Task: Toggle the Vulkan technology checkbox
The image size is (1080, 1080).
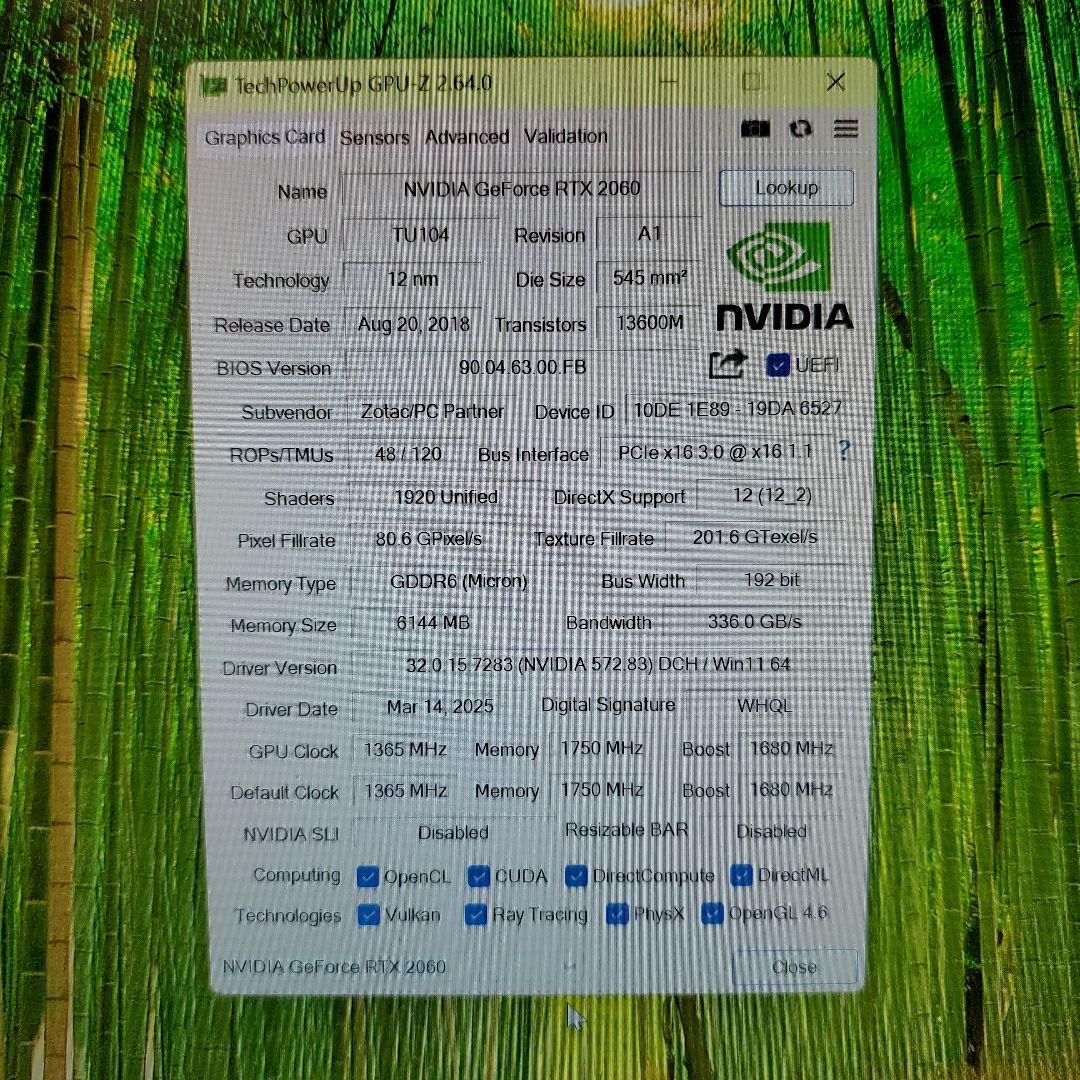Action: point(370,913)
